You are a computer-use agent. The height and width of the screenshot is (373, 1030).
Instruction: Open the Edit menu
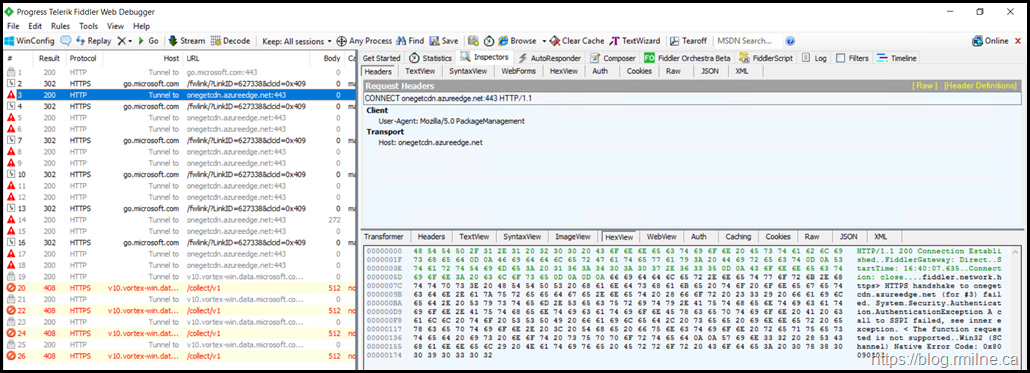tap(35, 26)
